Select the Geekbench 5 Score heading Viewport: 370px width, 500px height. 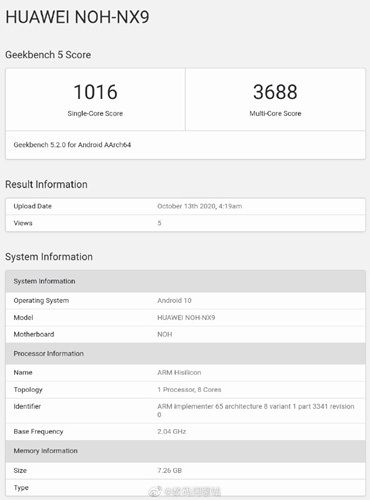coord(48,55)
